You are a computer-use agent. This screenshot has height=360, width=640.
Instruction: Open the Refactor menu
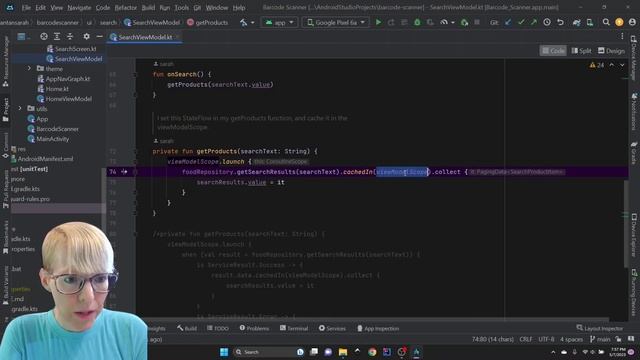pyautogui.click(x=126, y=8)
